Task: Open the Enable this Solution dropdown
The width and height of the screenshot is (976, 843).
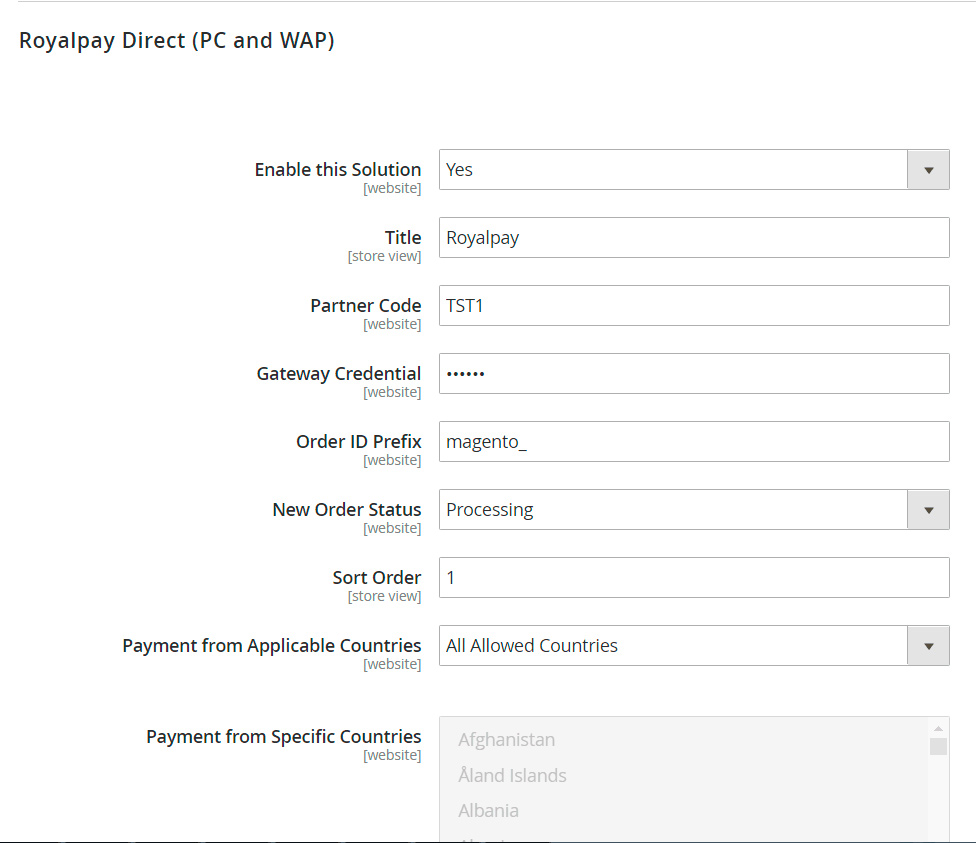Action: 694,169
